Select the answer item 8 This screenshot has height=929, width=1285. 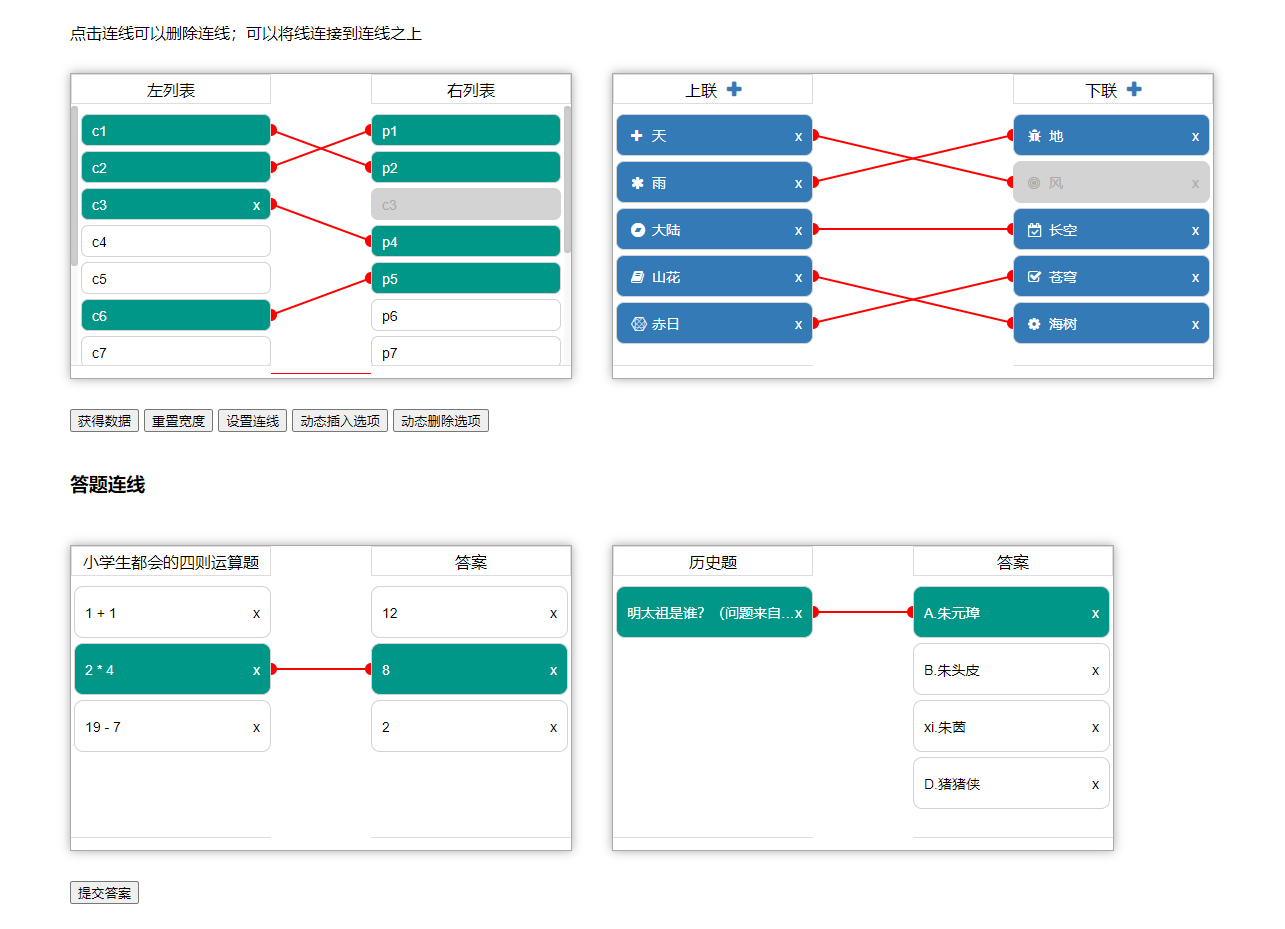pyautogui.click(x=469, y=670)
